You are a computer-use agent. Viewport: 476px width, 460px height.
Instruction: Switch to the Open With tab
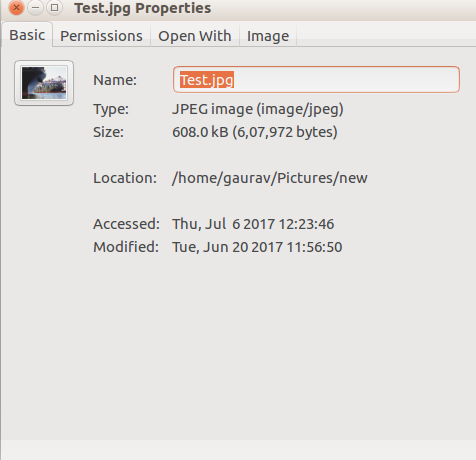click(195, 36)
